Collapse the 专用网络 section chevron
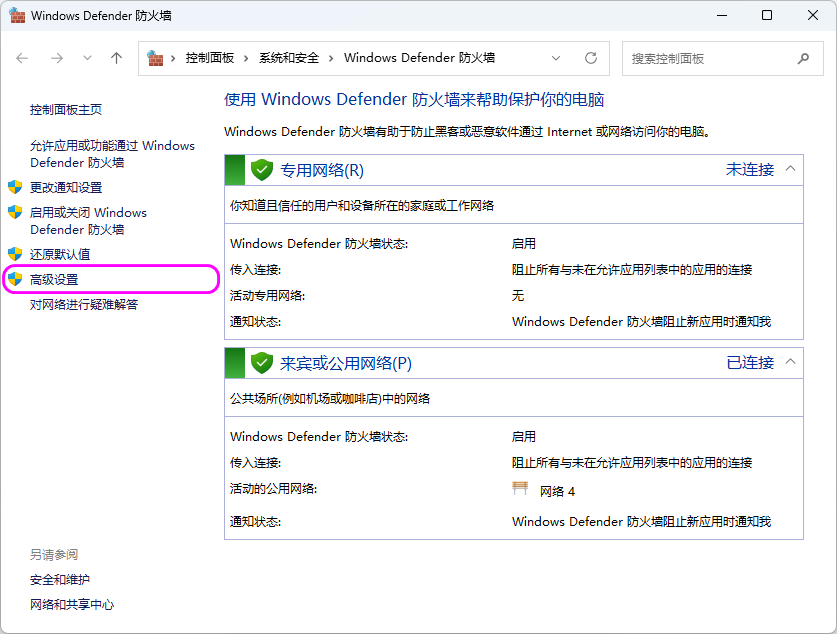 (791, 169)
